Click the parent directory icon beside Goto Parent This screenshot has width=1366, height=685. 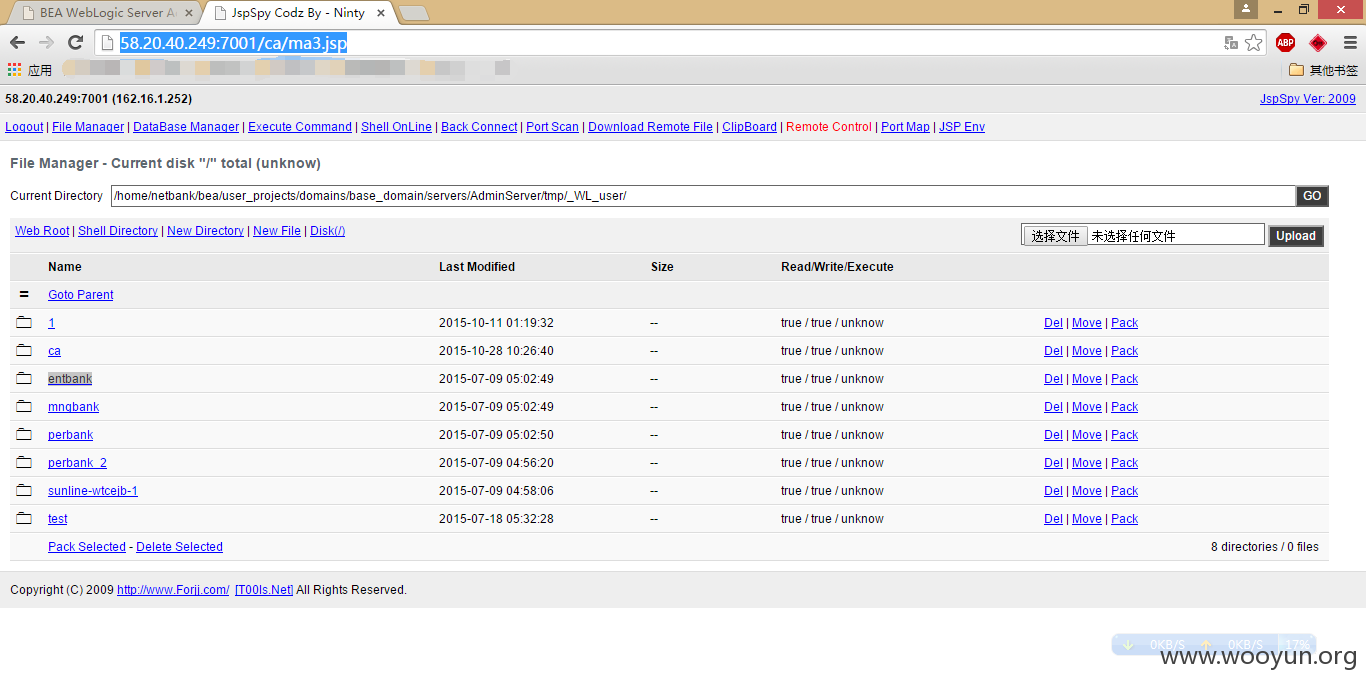tap(24, 294)
